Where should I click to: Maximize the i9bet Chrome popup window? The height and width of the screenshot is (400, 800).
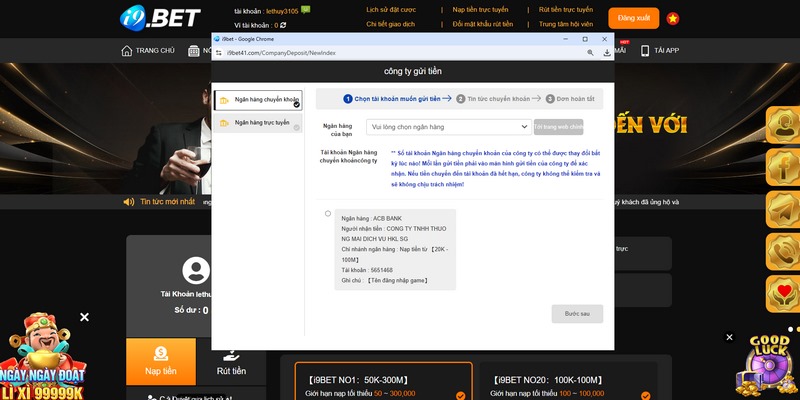click(585, 39)
